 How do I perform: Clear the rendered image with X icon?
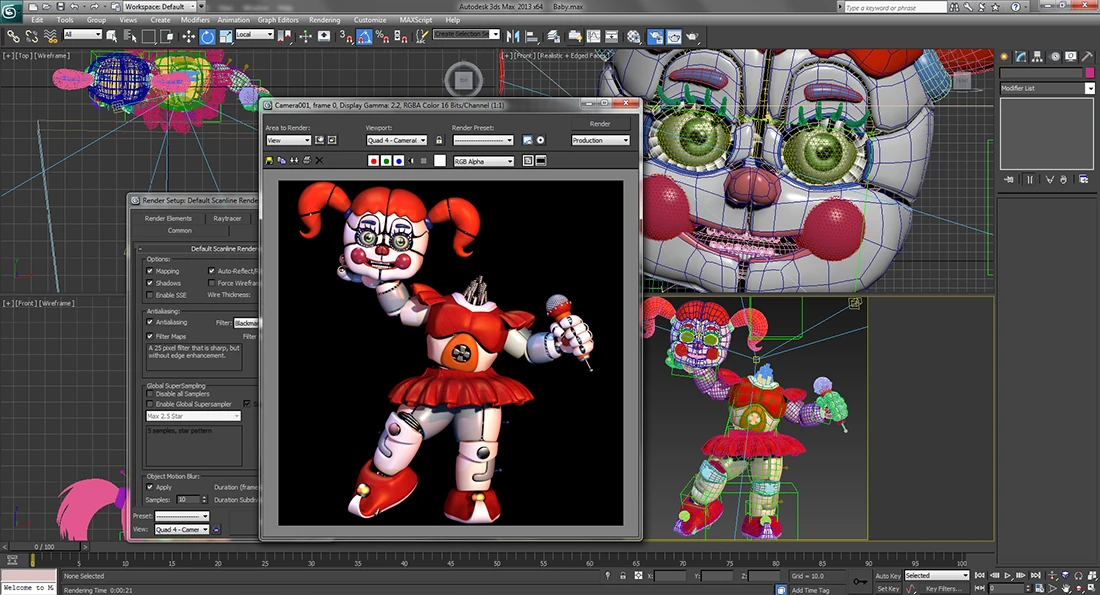coord(320,161)
